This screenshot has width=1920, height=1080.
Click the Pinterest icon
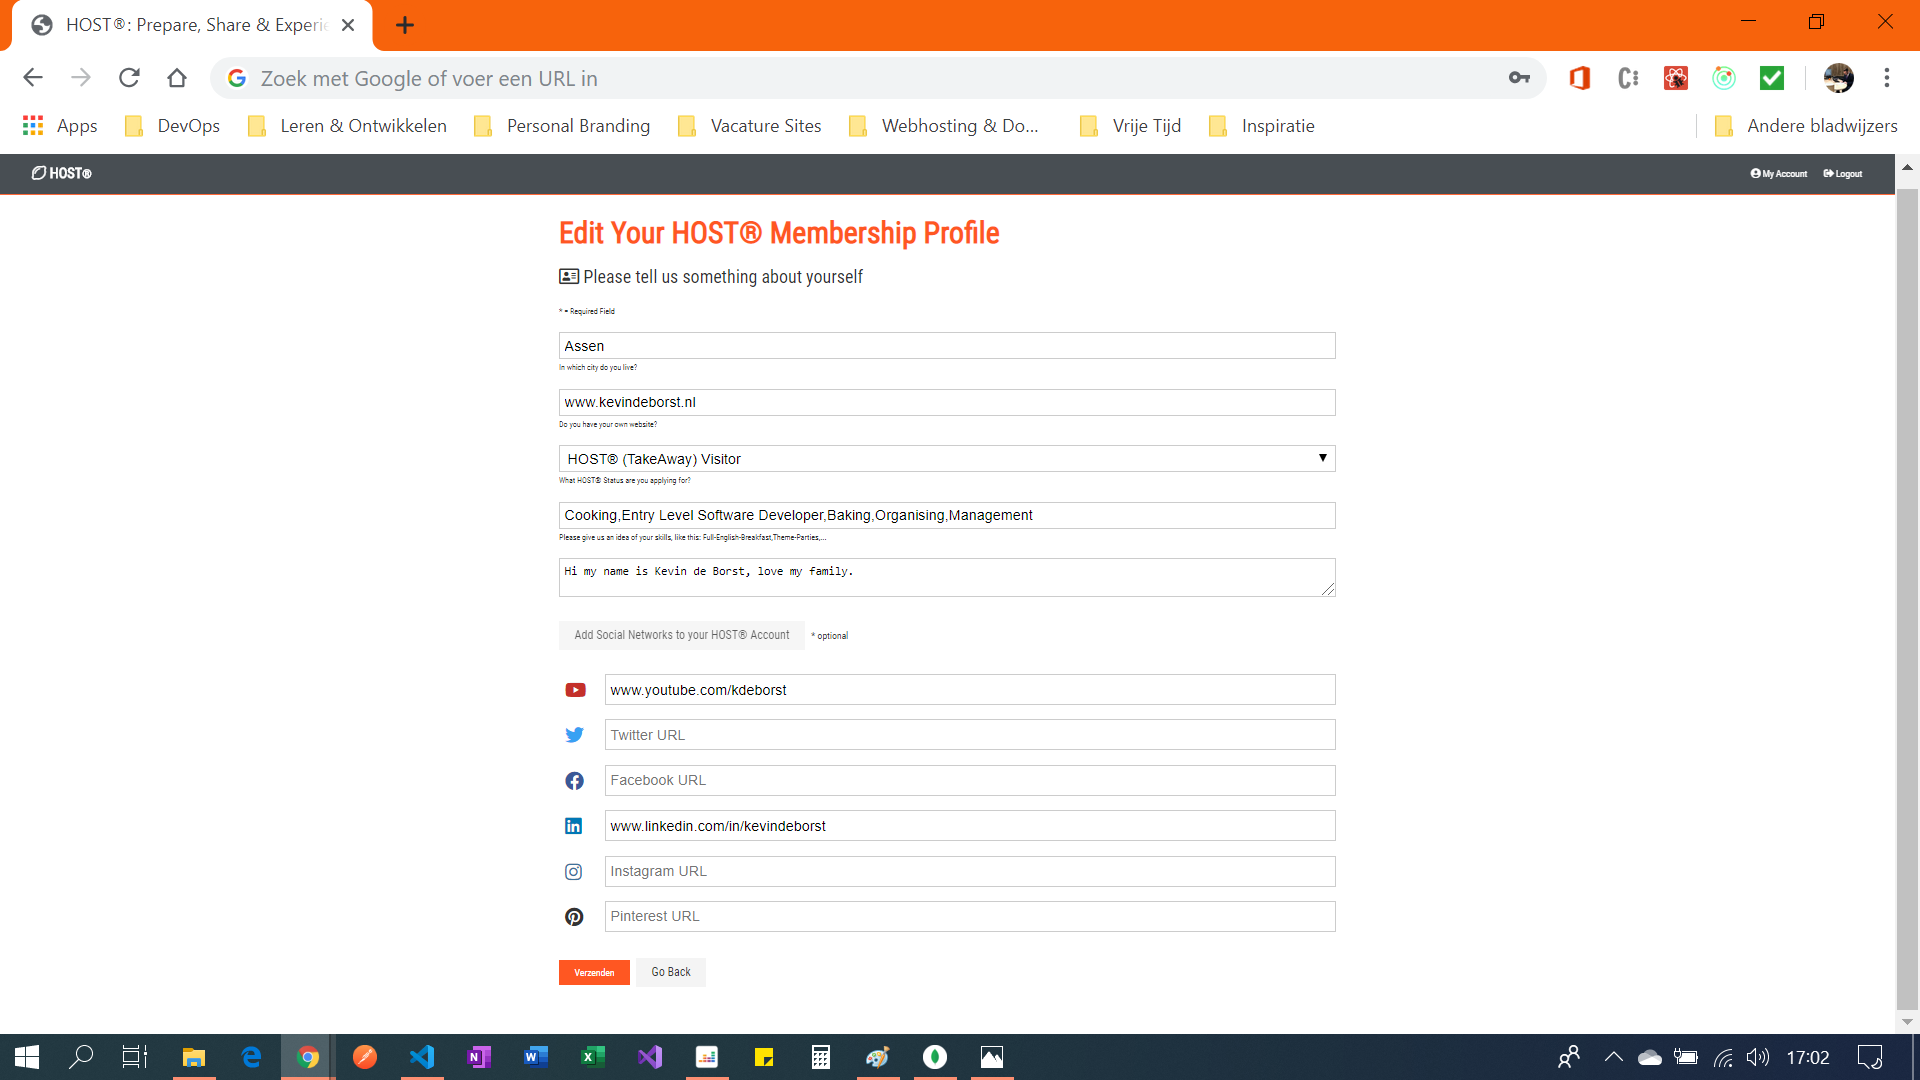pyautogui.click(x=574, y=917)
